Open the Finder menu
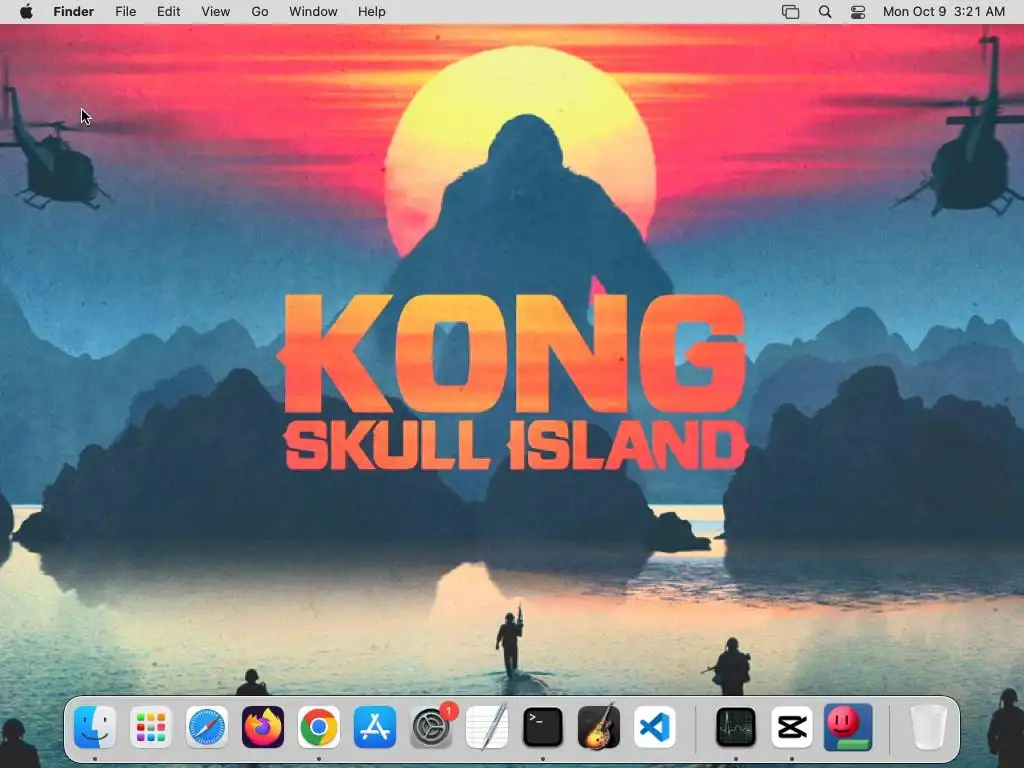1024x768 pixels. pos(74,12)
